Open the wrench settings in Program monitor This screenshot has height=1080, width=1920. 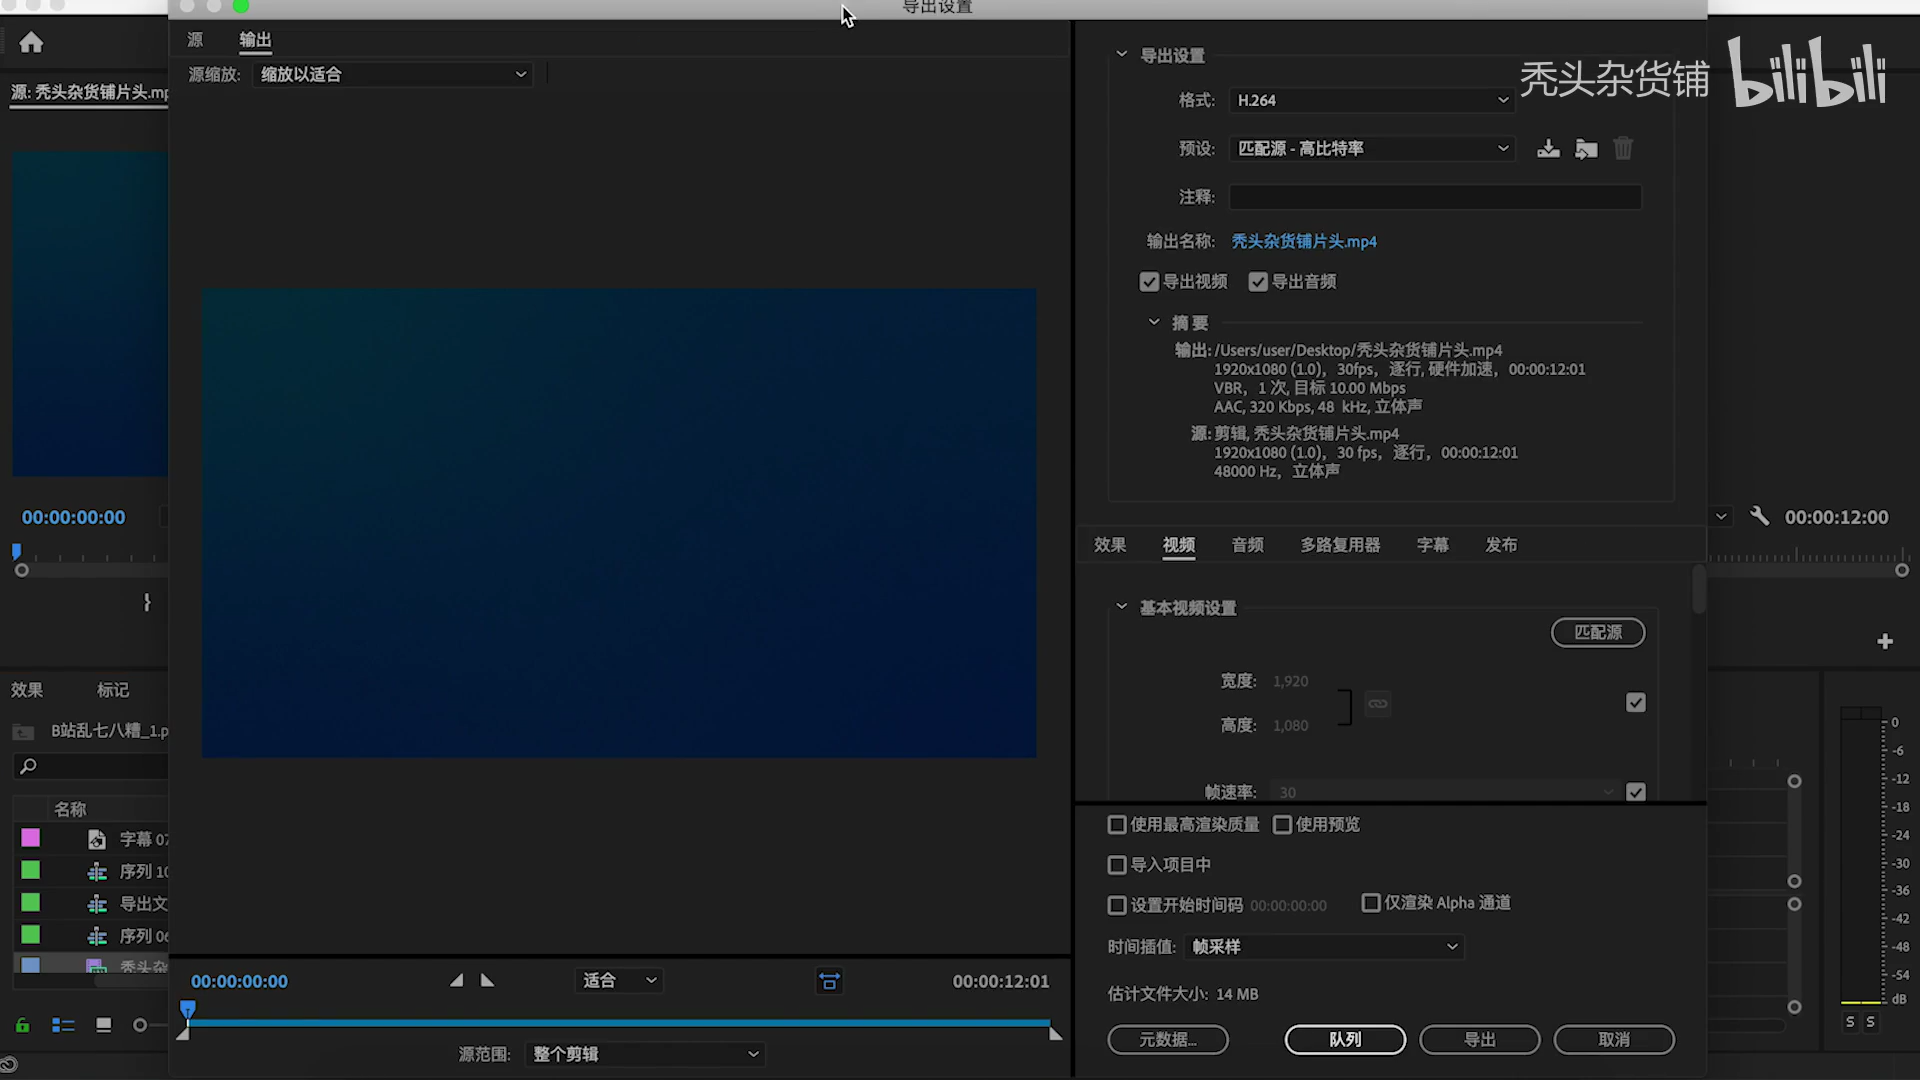1759,516
